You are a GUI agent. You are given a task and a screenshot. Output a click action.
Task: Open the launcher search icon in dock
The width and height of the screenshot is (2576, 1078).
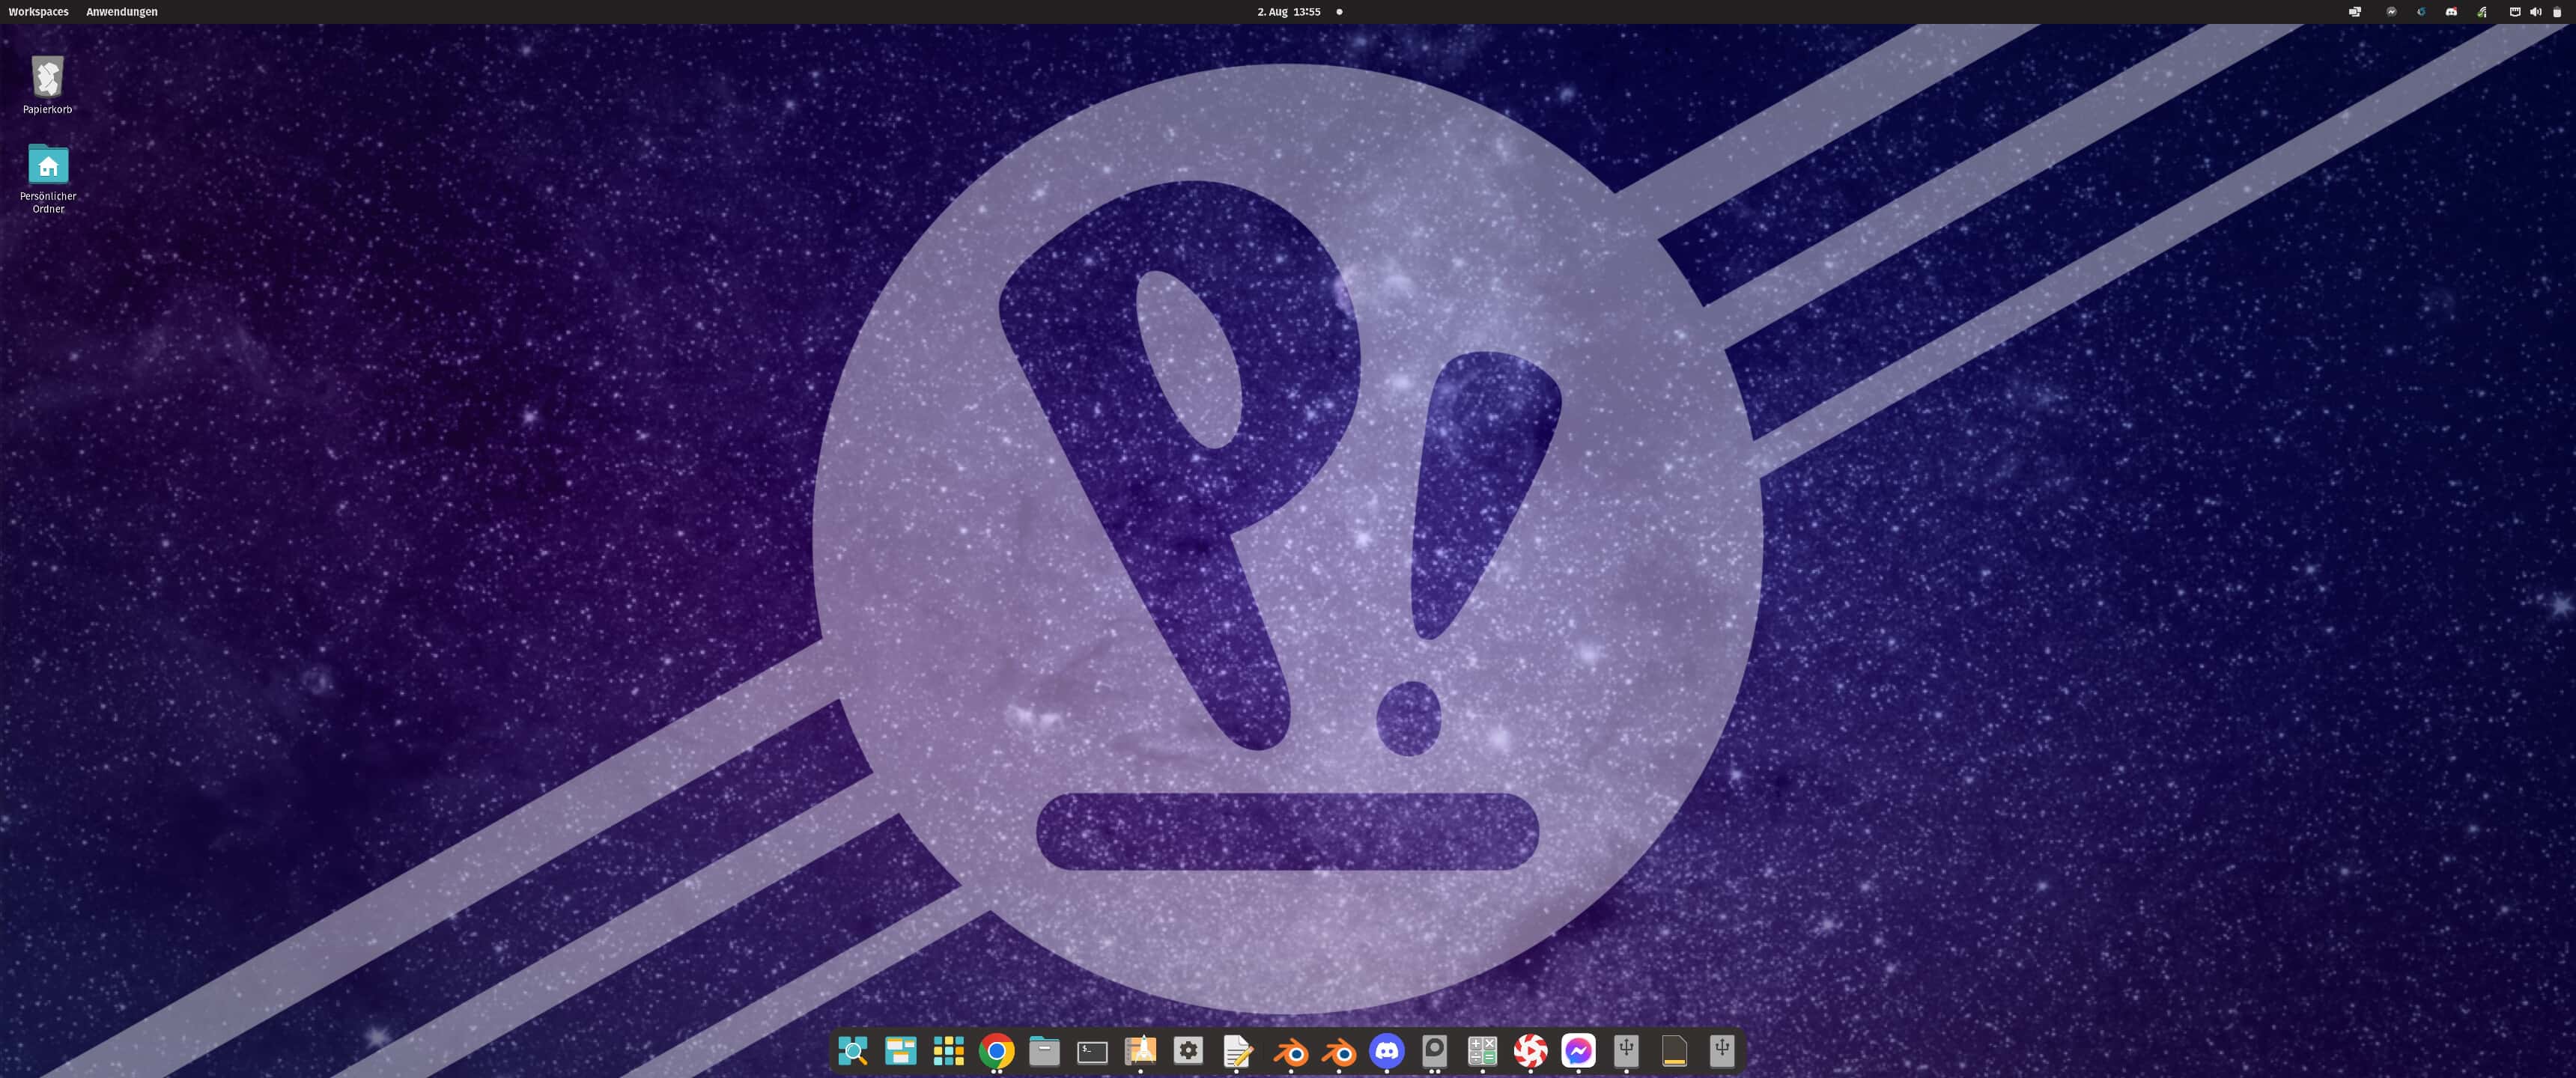click(852, 1051)
